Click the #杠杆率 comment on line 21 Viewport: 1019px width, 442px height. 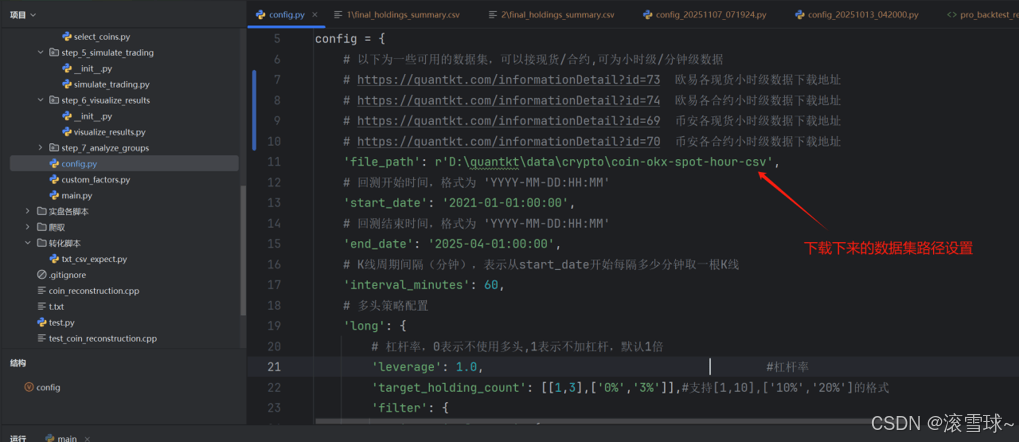(x=788, y=367)
